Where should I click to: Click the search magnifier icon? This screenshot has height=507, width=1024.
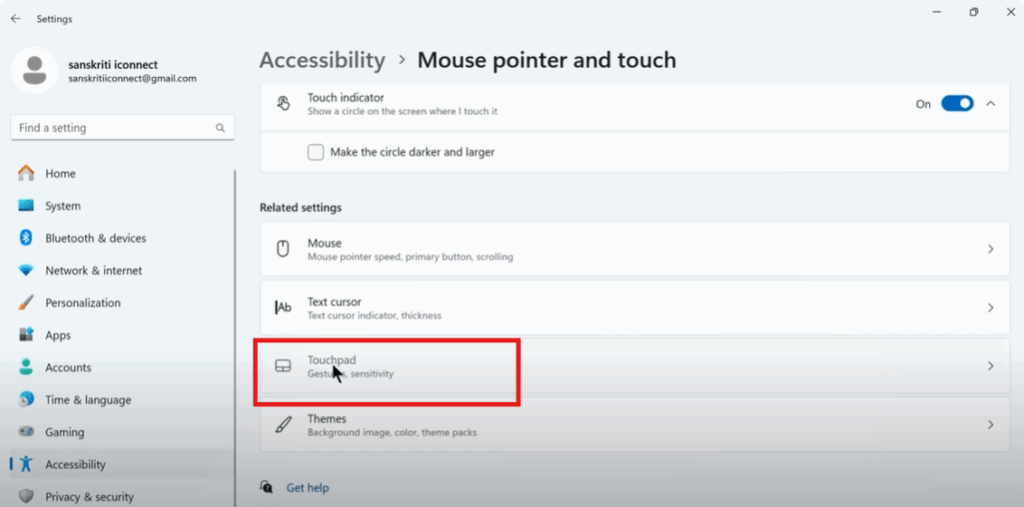220,128
